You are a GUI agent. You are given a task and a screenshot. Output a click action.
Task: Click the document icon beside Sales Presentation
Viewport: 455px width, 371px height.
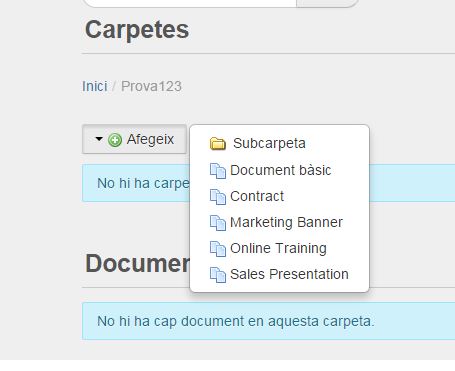[218, 275]
